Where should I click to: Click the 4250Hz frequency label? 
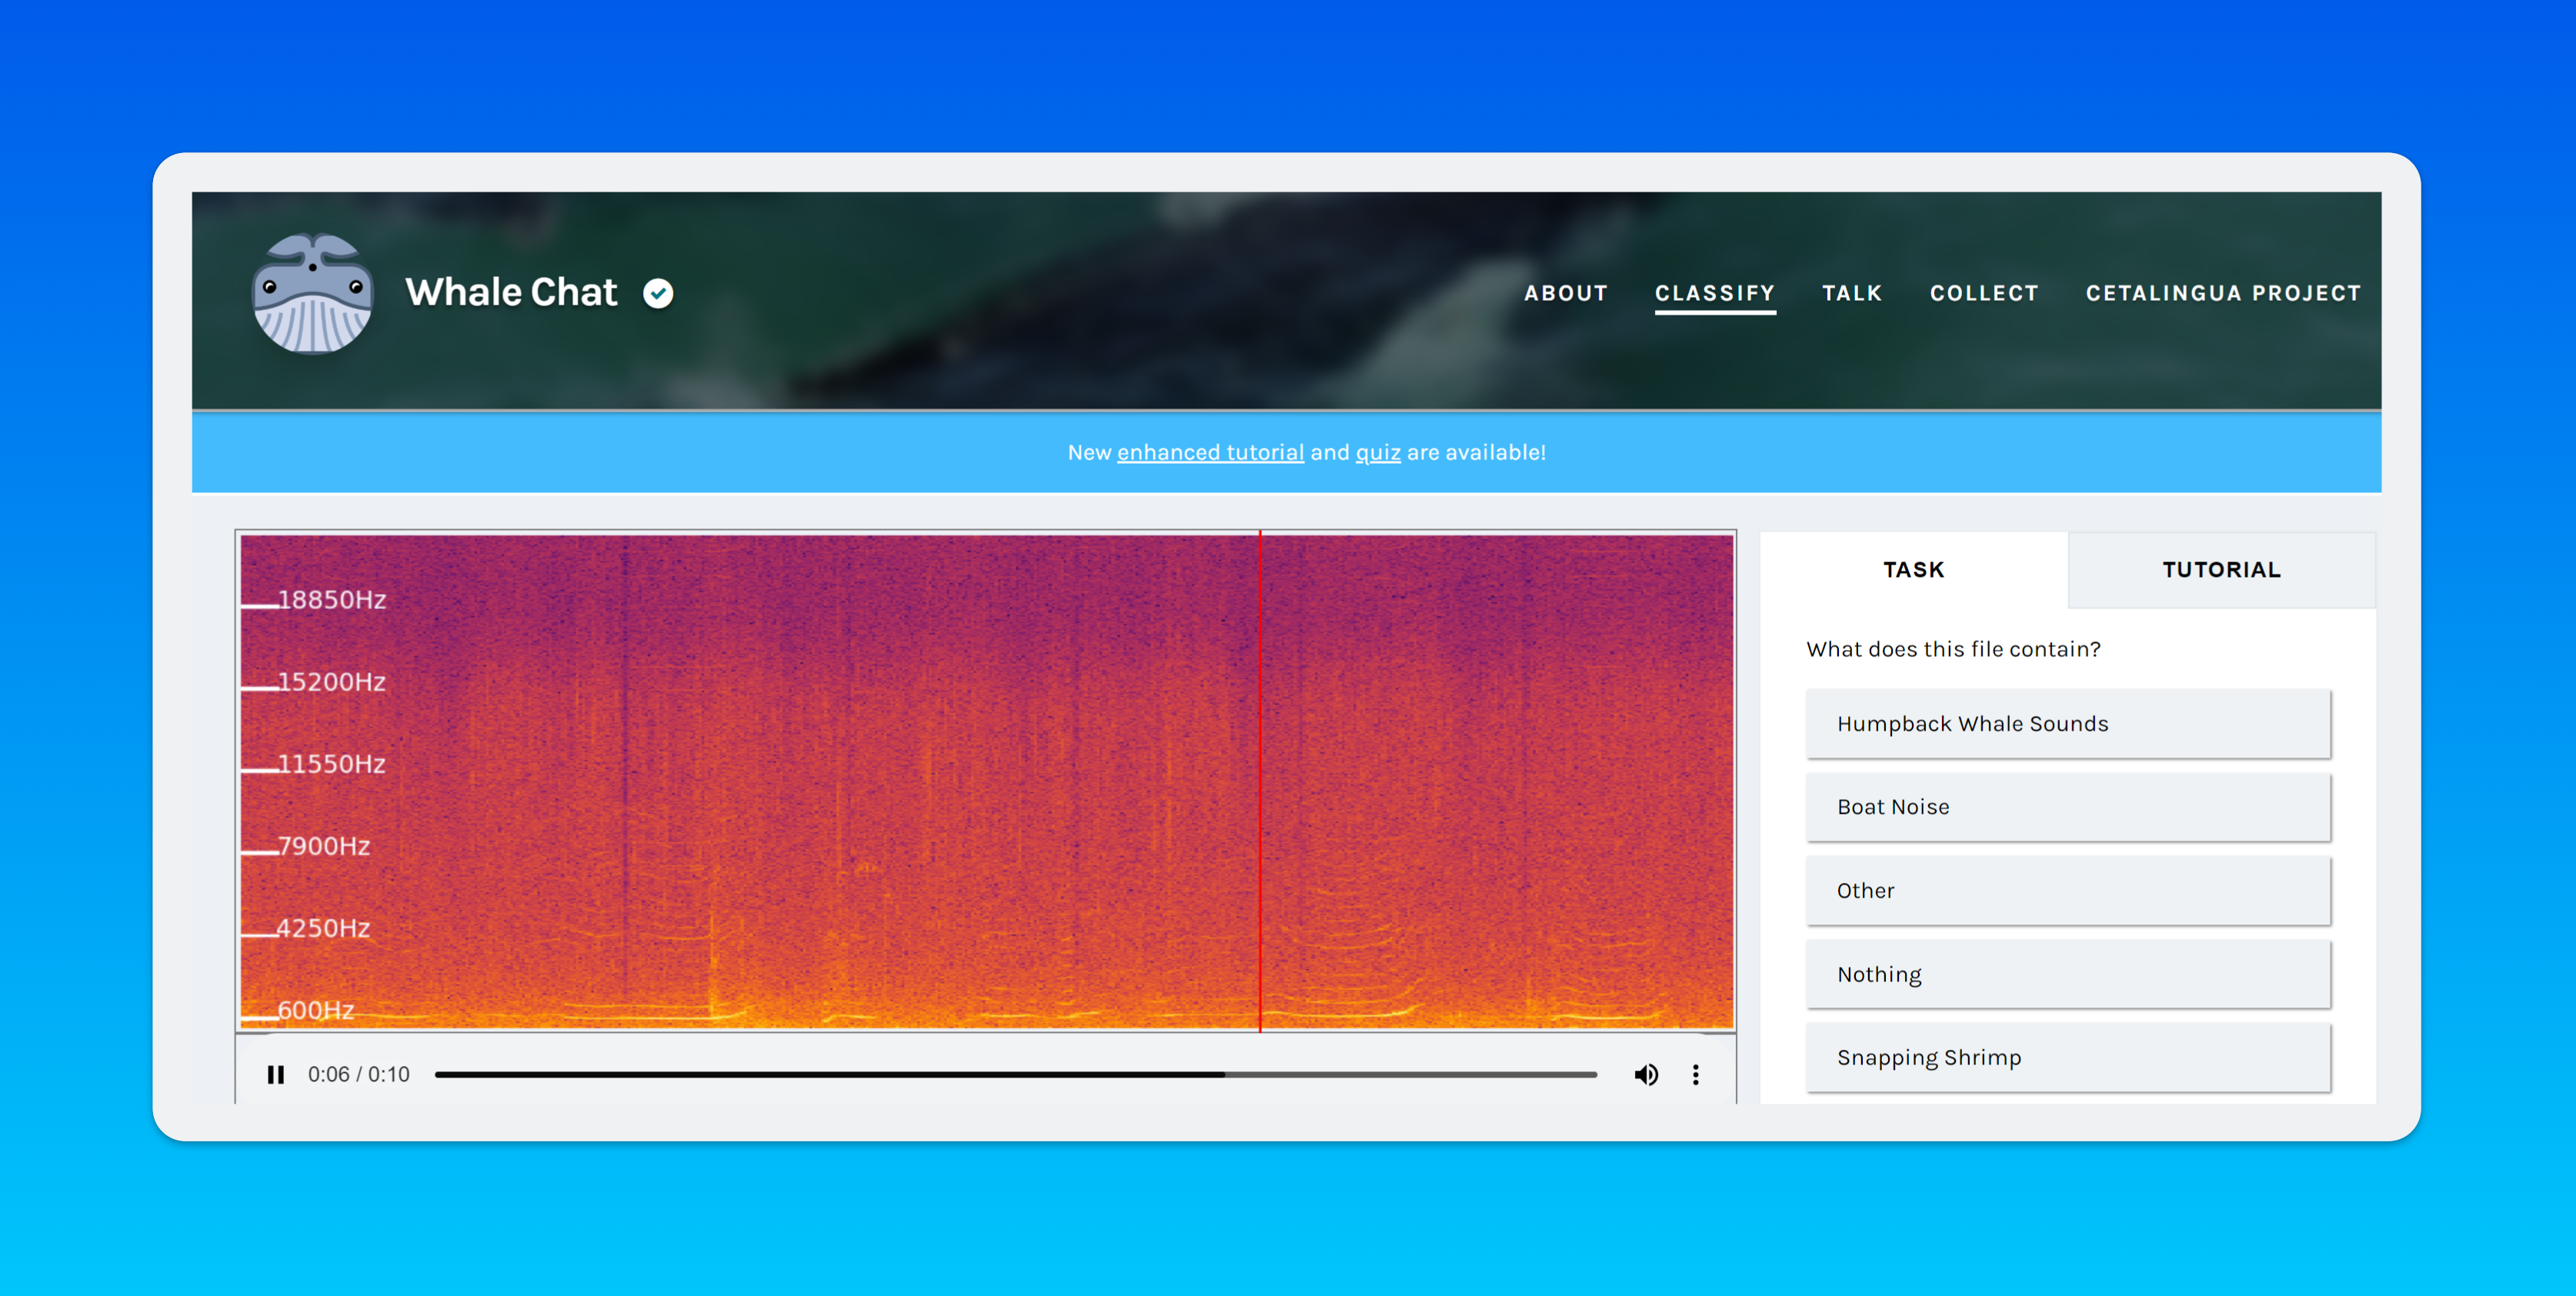(x=324, y=927)
